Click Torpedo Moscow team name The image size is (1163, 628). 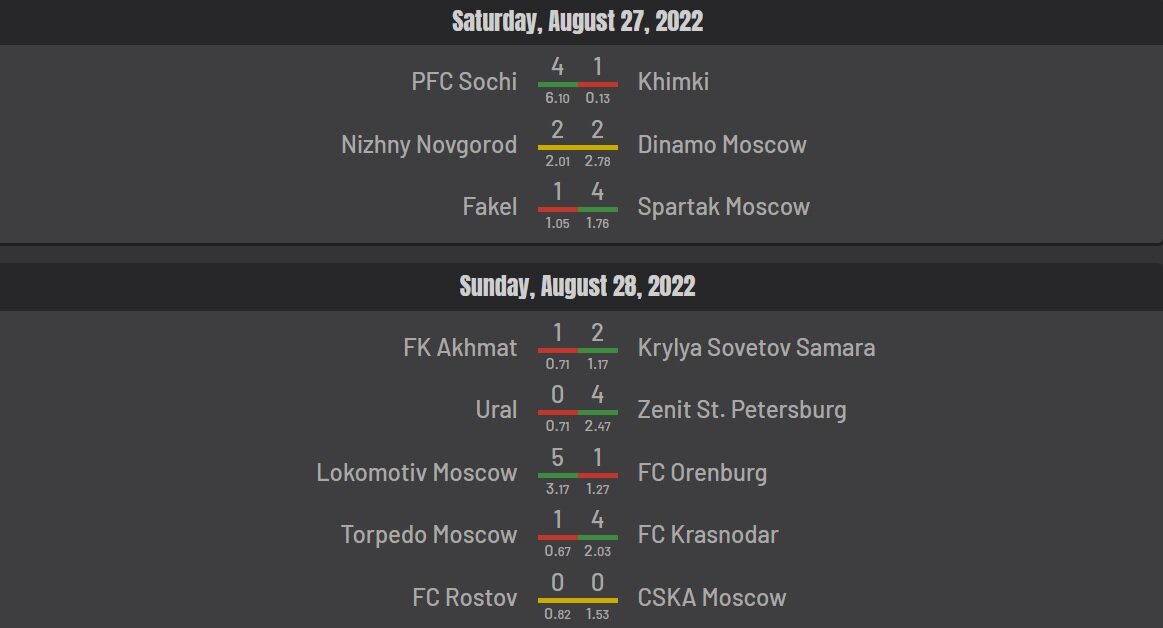(x=429, y=535)
